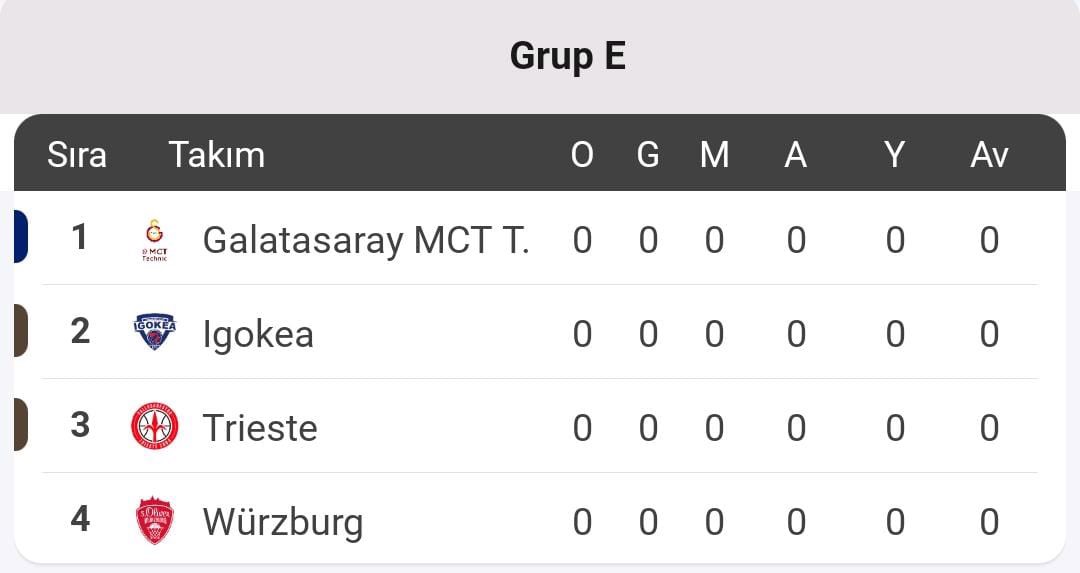The image size is (1080, 573).
Task: Select the Trieste team name
Action: [260, 428]
